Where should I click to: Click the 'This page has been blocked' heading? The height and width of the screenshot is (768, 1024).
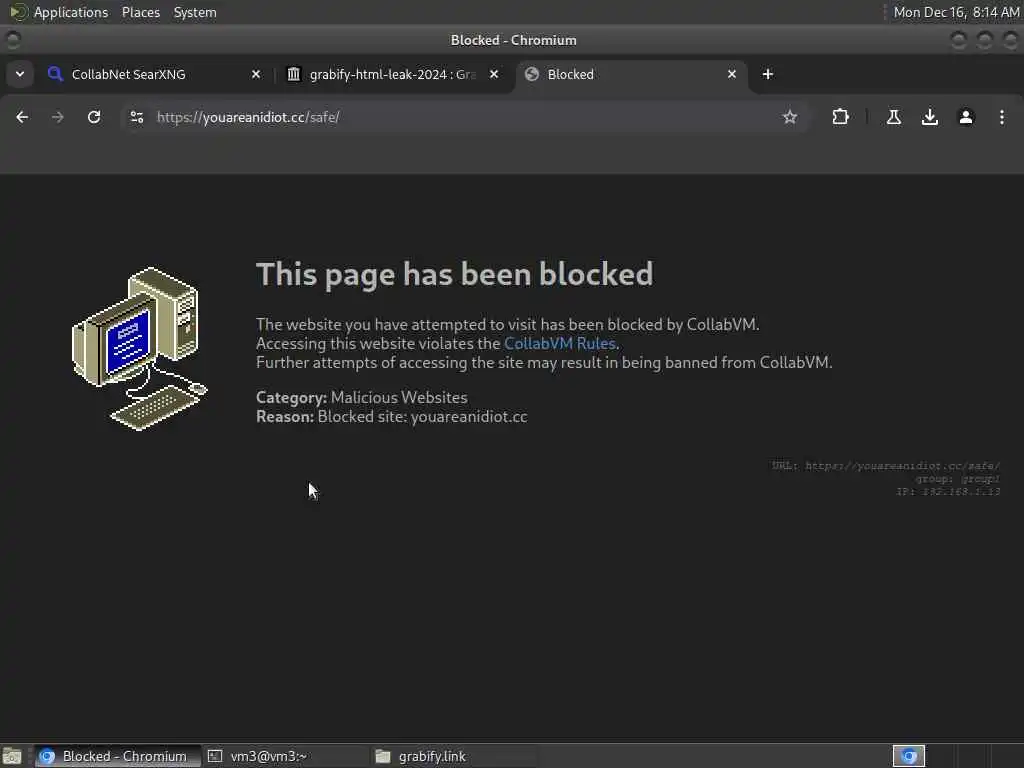455,274
